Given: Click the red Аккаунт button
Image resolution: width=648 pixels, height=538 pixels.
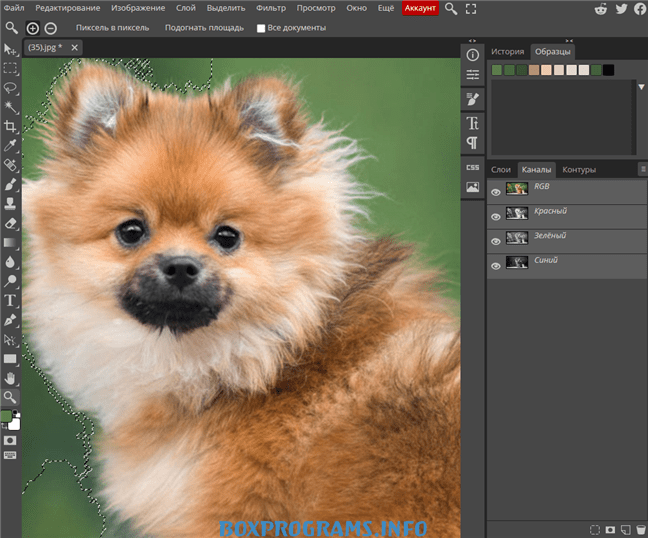Looking at the screenshot, I should (x=420, y=8).
